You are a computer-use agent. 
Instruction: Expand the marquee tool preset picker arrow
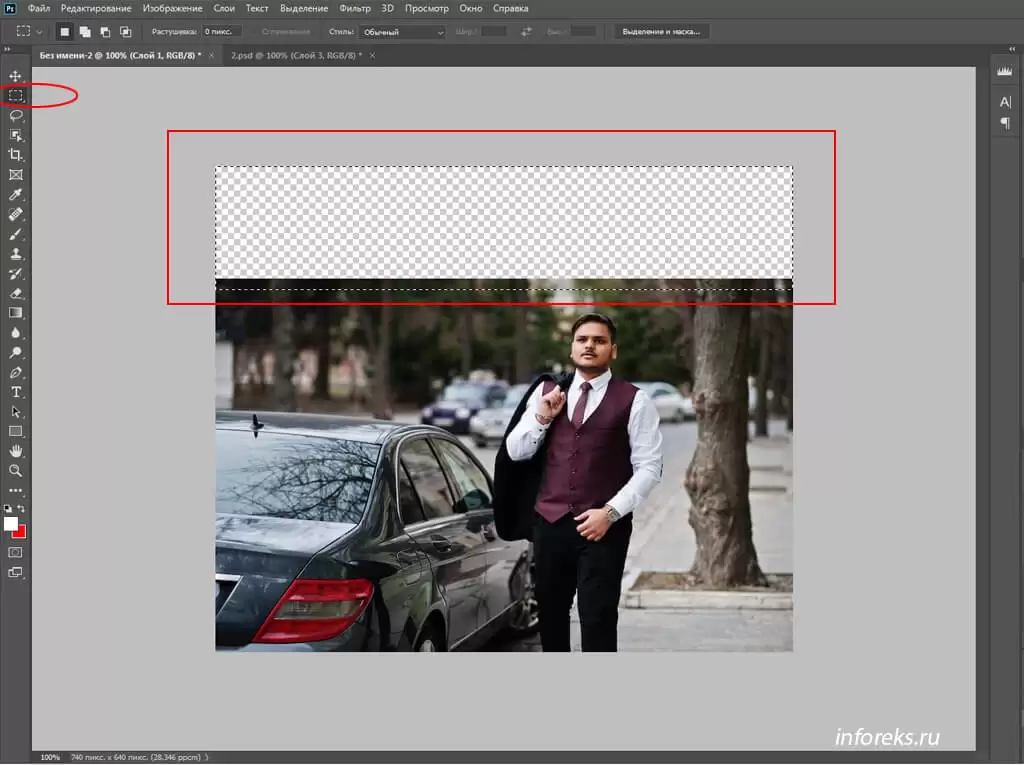pyautogui.click(x=39, y=32)
